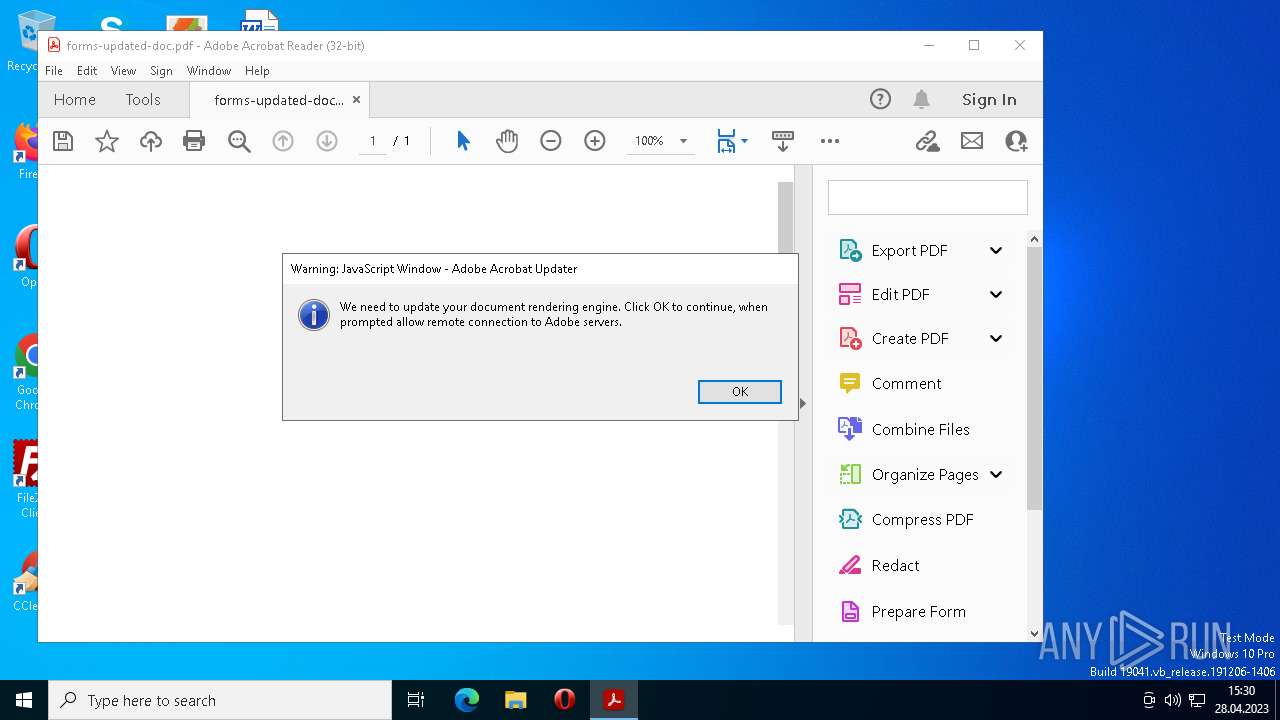The image size is (1280, 720).
Task: Open Task View on taskbar
Action: [x=416, y=700]
